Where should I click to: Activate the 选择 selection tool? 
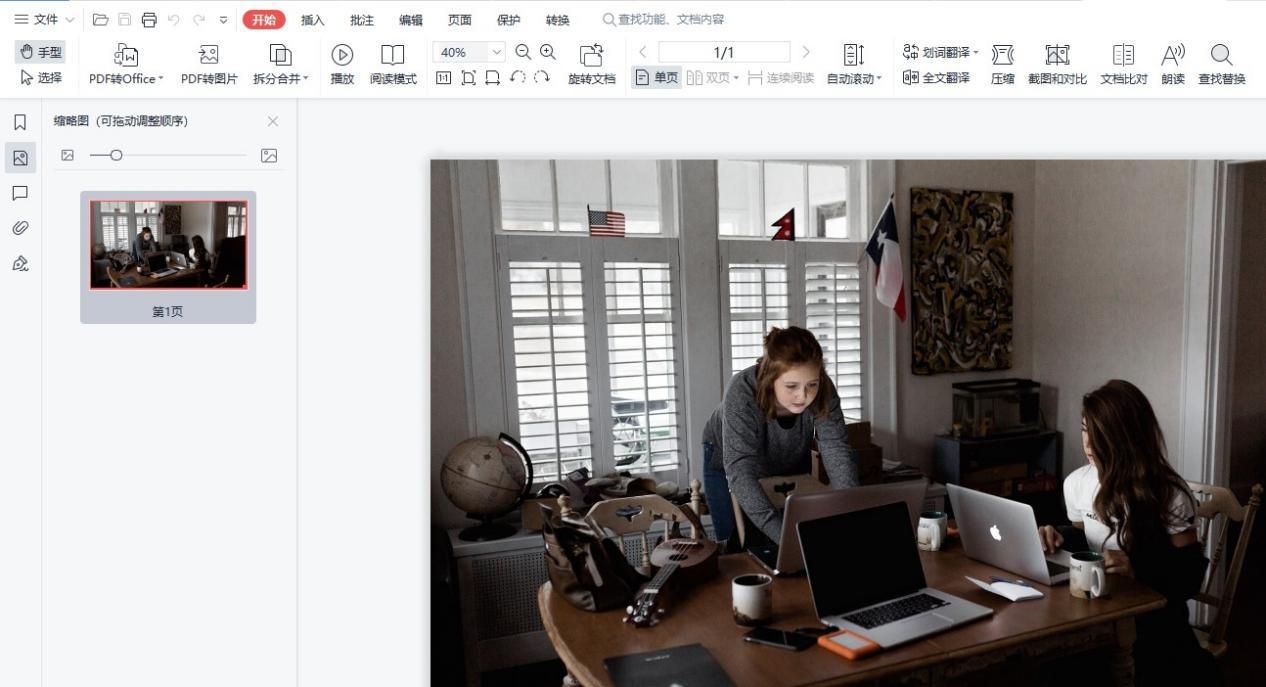(41, 77)
